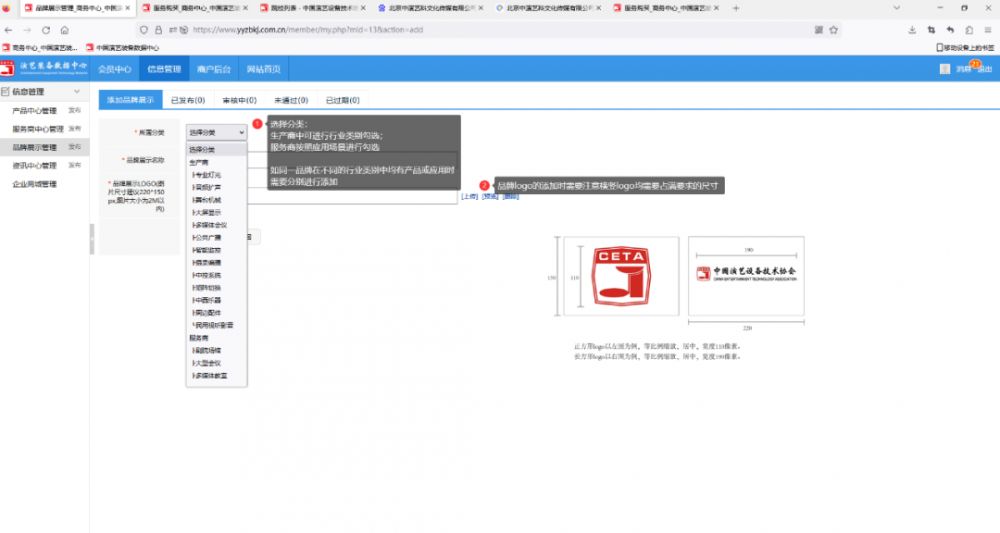Collapse sidebar using the panel handle
Screen dimensions: 1000x533
[x=92, y=239]
